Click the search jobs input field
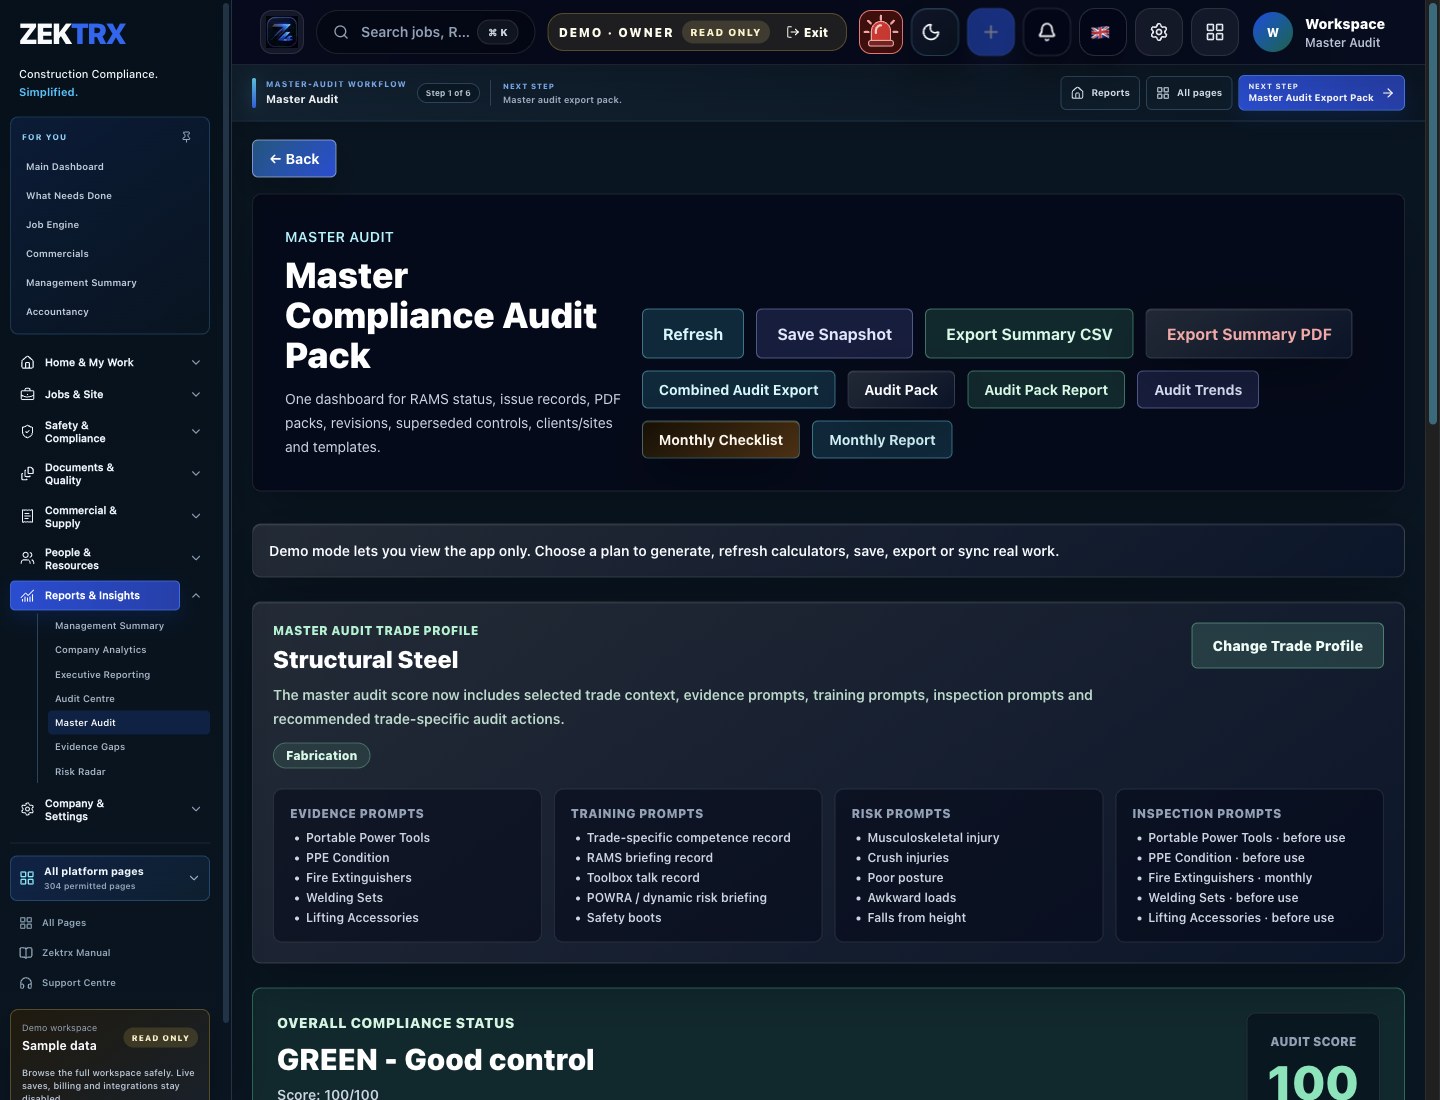The image size is (1440, 1100). point(425,32)
